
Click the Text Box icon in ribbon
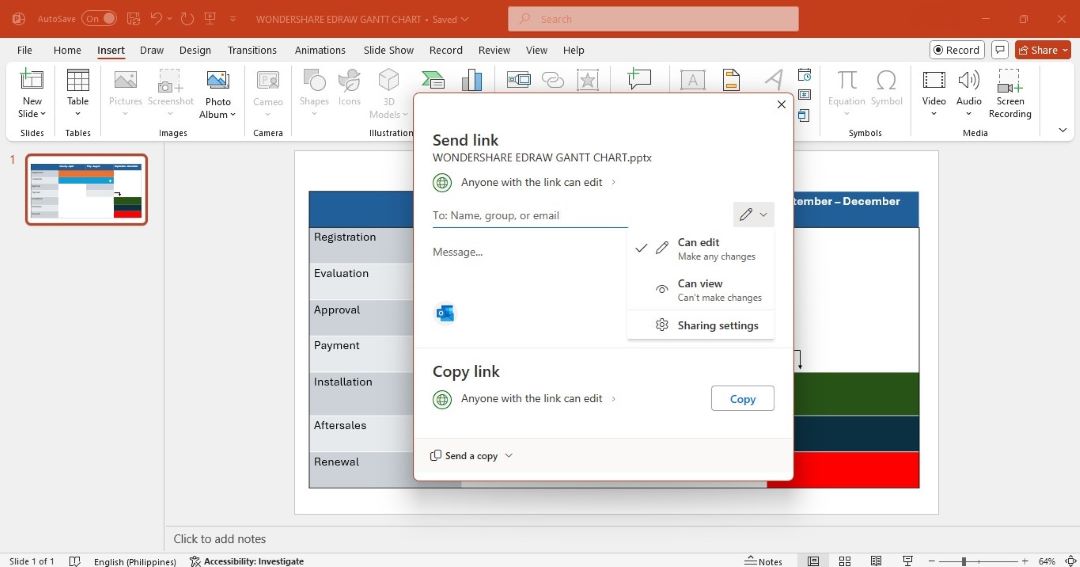pyautogui.click(x=692, y=80)
